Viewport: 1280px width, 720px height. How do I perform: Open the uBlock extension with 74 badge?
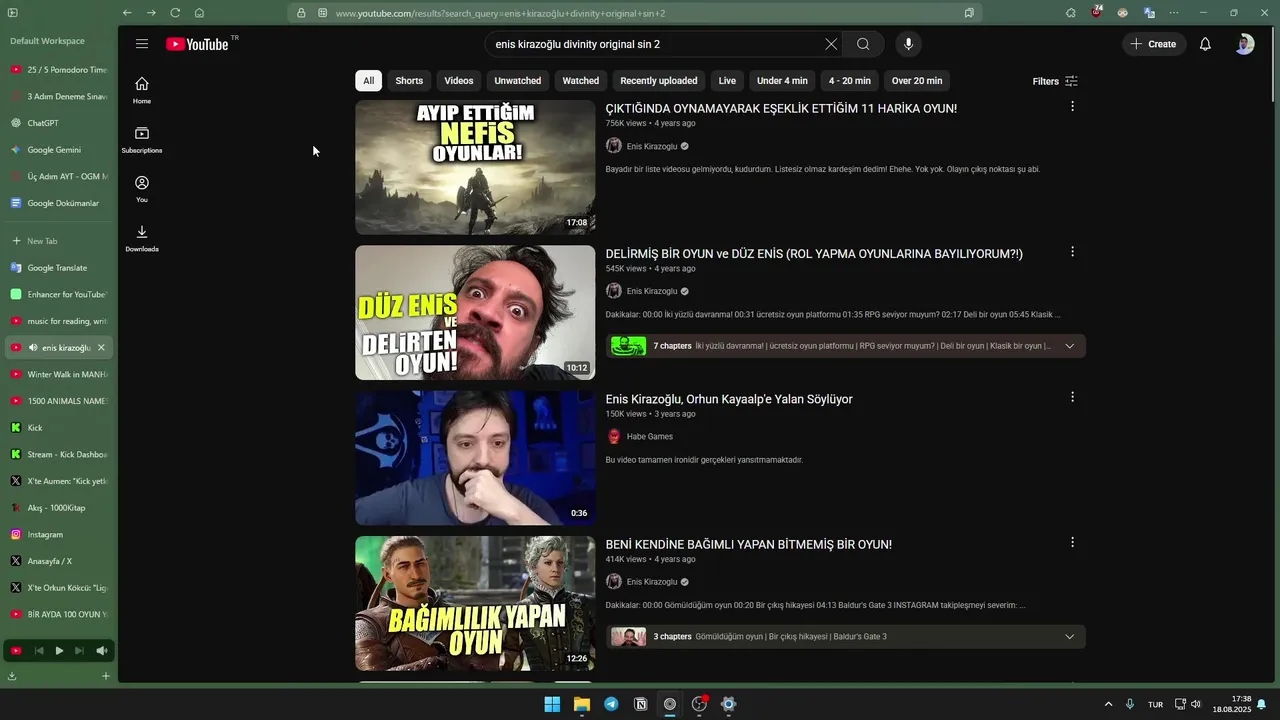(x=1097, y=13)
